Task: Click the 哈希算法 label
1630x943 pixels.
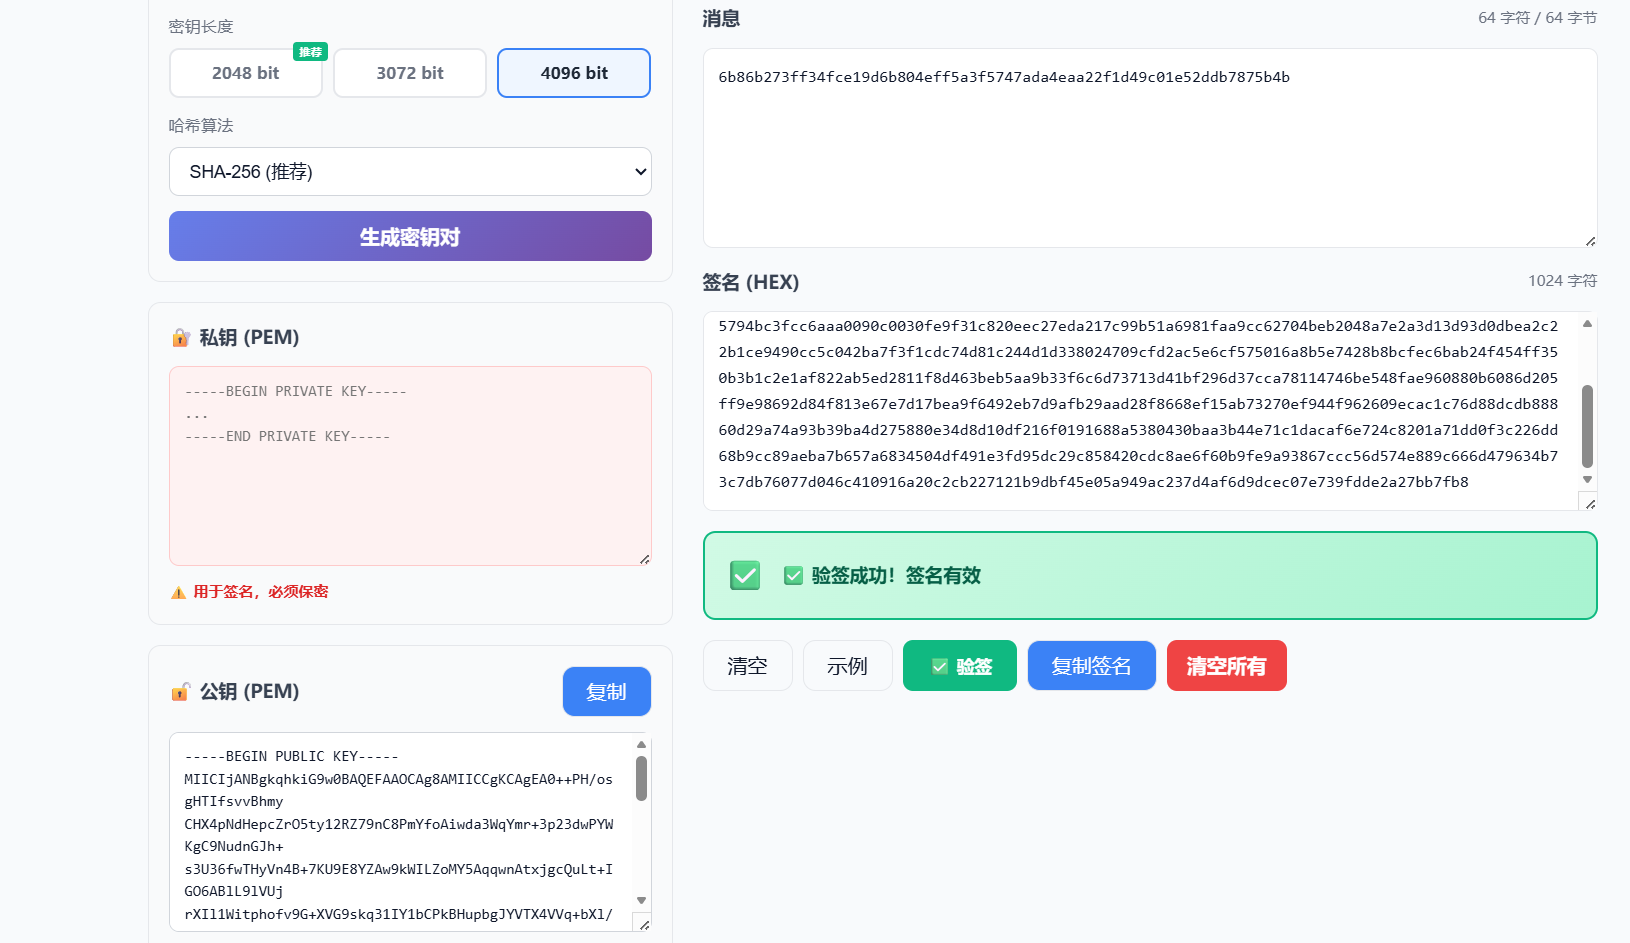Action: point(201,126)
